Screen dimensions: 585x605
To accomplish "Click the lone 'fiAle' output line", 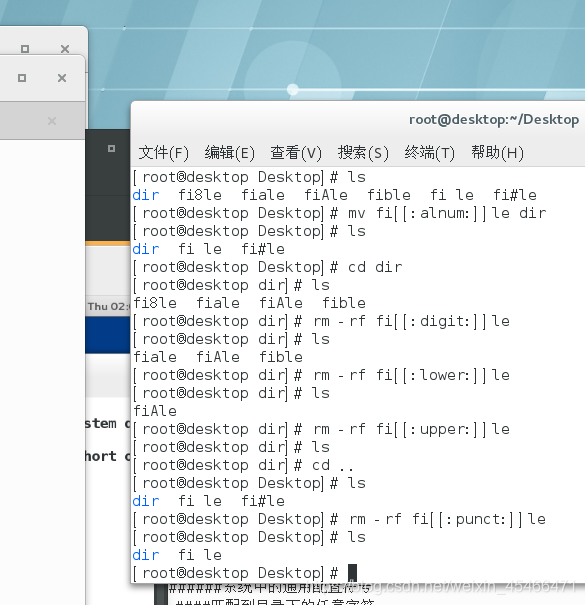I will point(155,411).
